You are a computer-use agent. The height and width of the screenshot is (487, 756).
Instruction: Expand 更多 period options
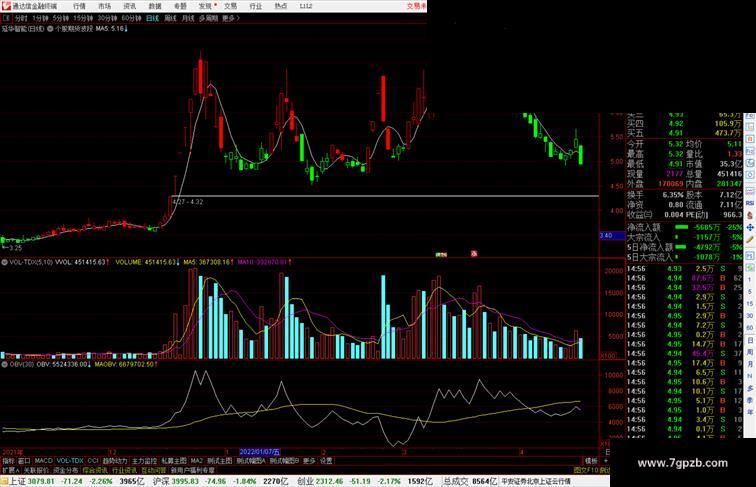click(230, 18)
